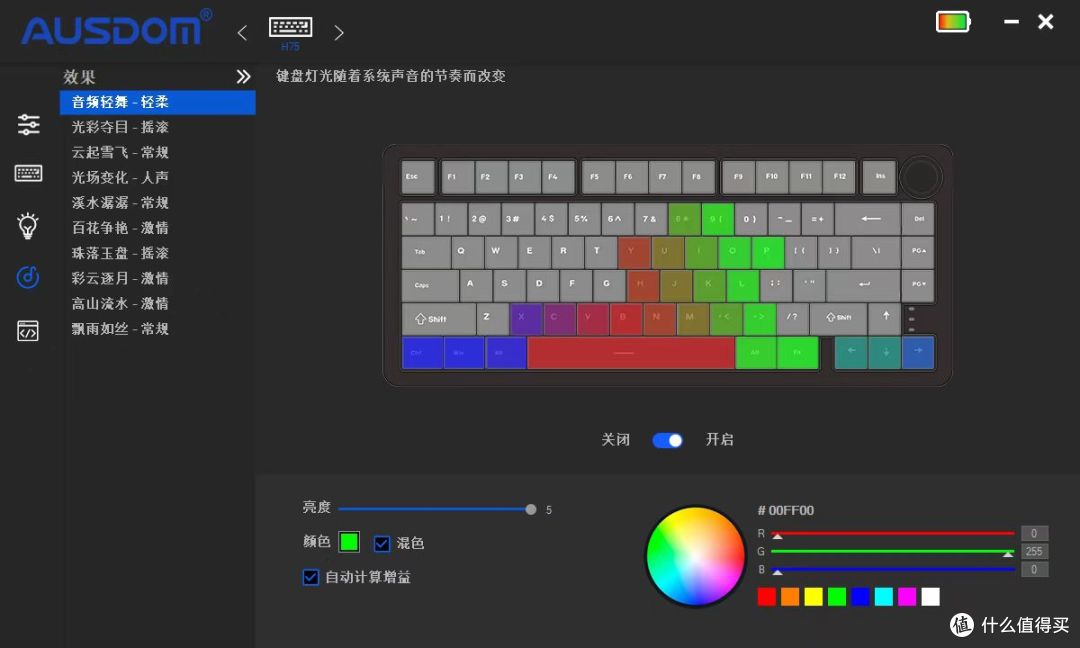Go to previous device with left arrow
This screenshot has width=1080, height=648.
click(x=242, y=32)
